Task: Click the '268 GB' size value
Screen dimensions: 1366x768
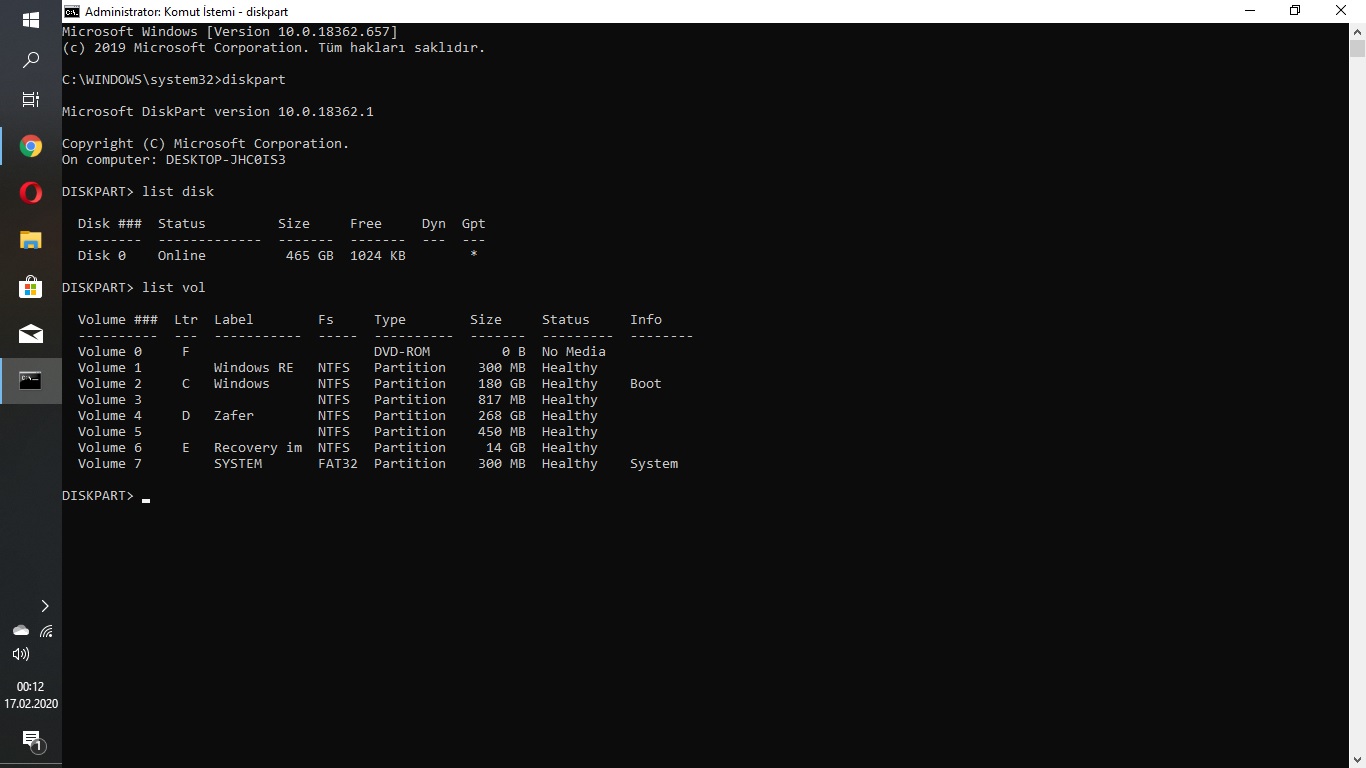Action: 502,415
